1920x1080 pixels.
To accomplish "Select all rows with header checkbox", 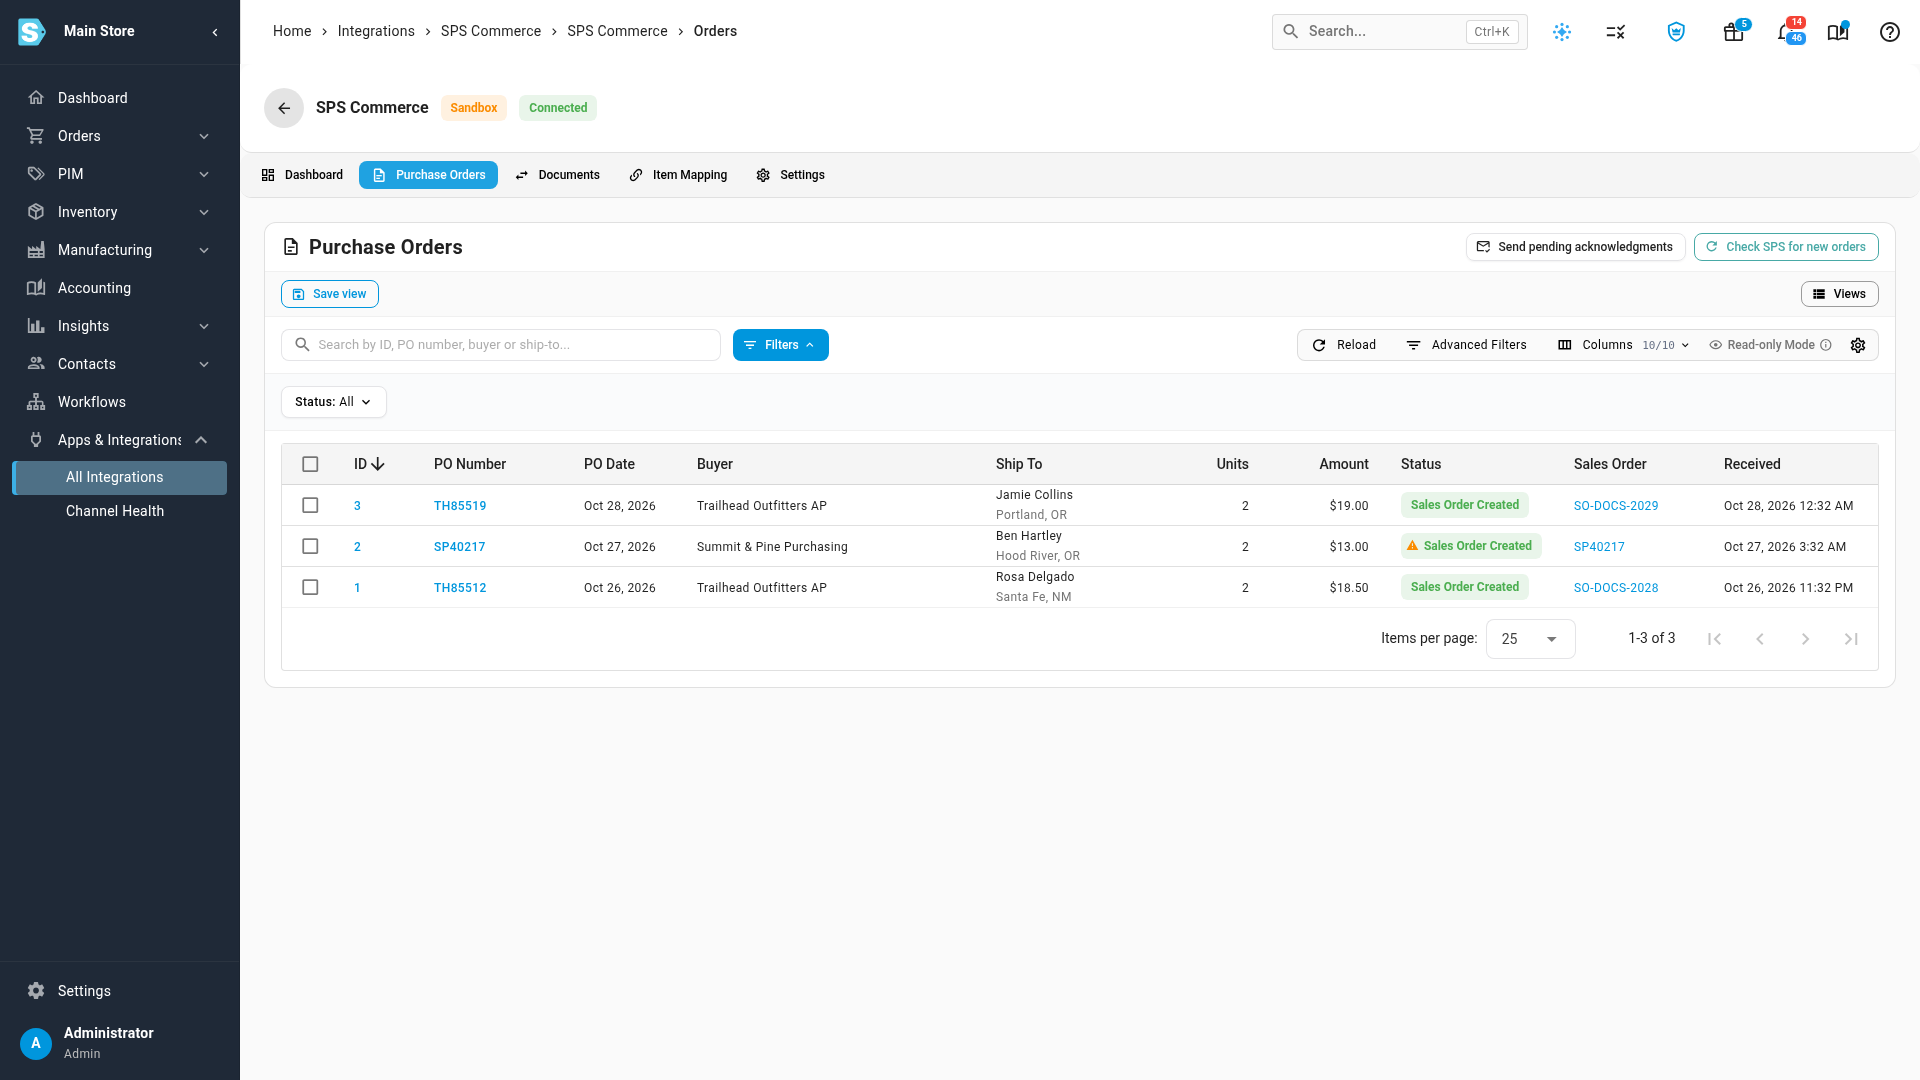I will click(x=310, y=464).
